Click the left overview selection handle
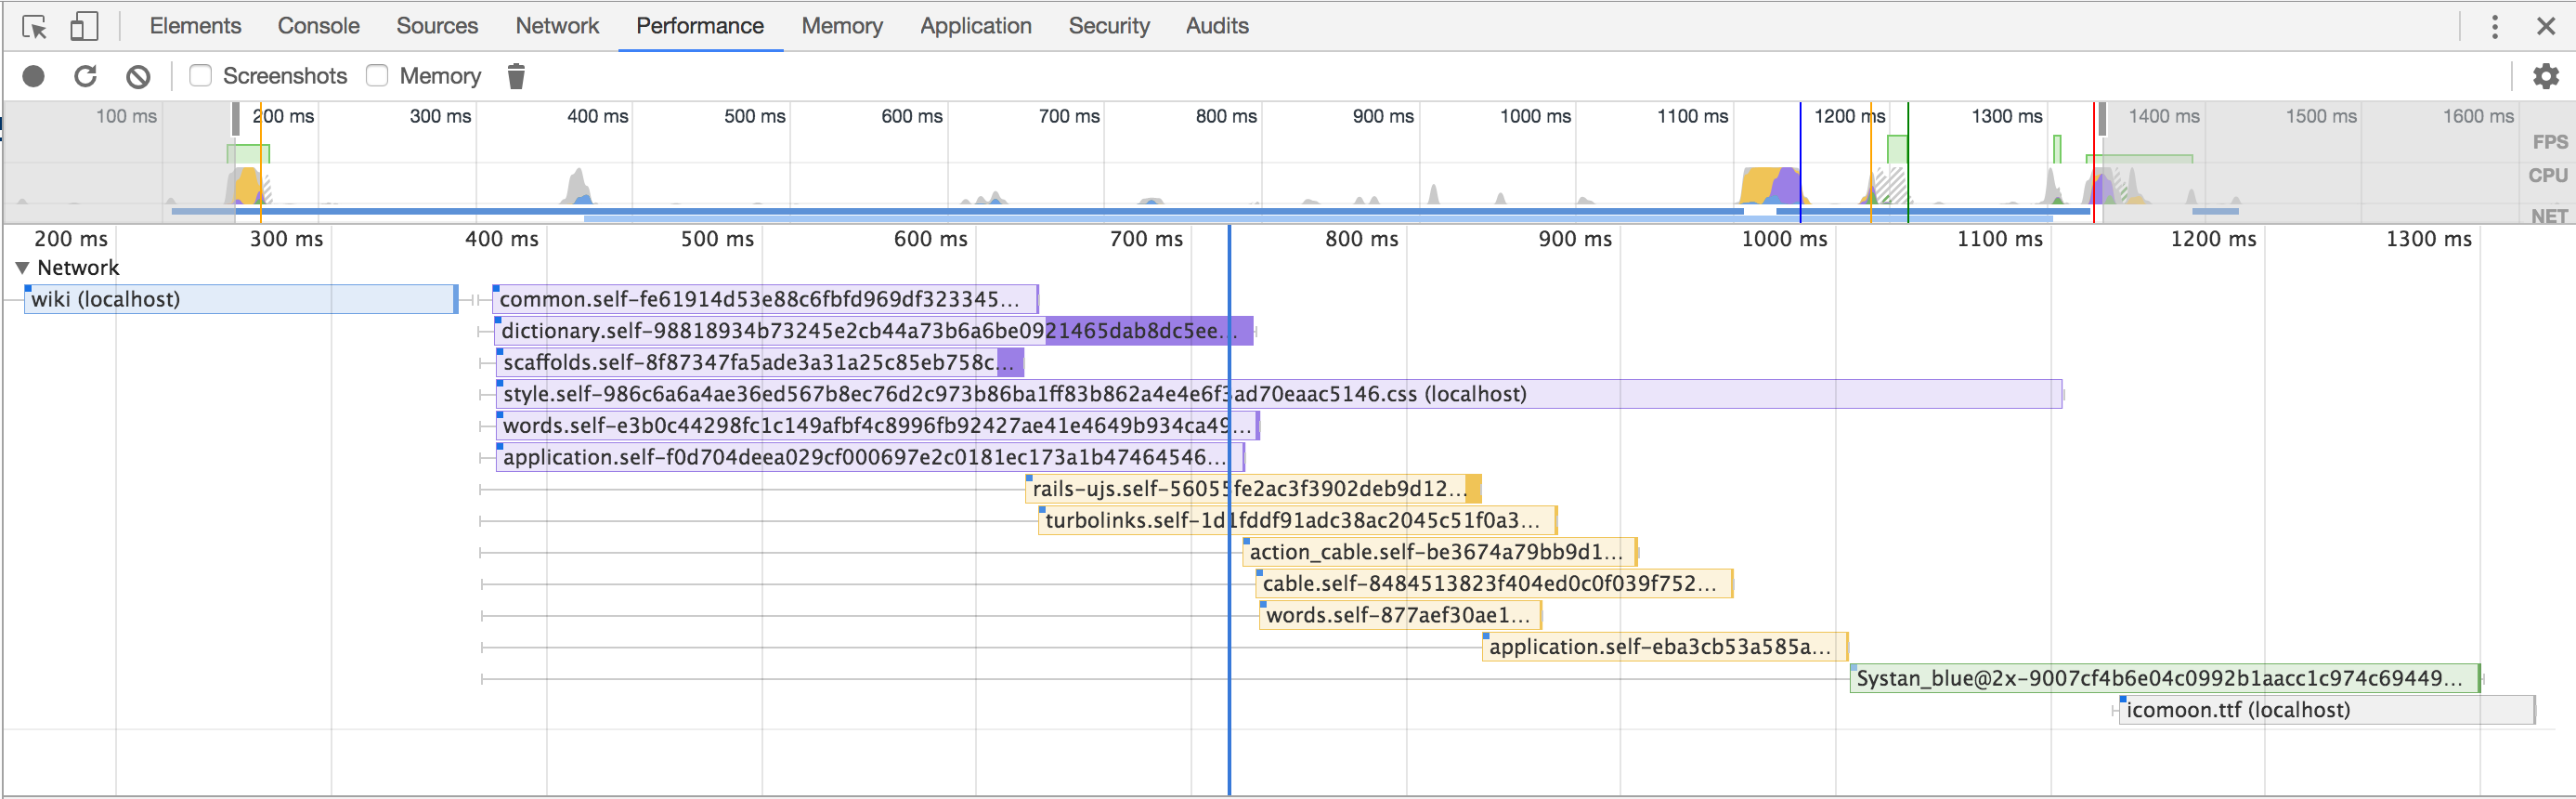This screenshot has height=799, width=2576. click(x=236, y=119)
